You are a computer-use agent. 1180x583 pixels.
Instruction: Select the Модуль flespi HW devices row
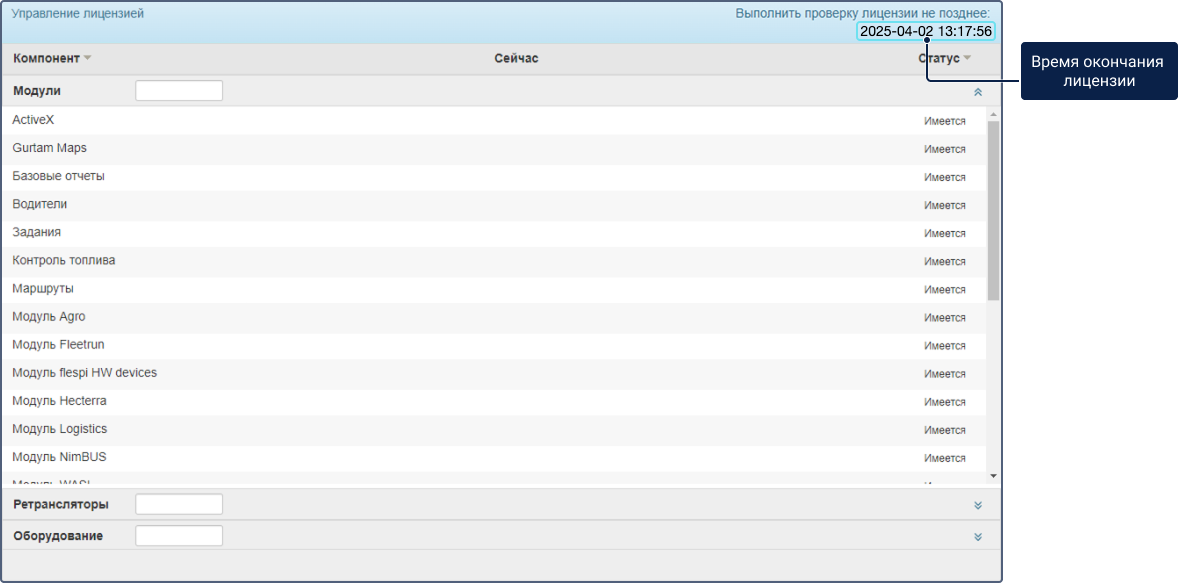pyautogui.click(x=494, y=373)
